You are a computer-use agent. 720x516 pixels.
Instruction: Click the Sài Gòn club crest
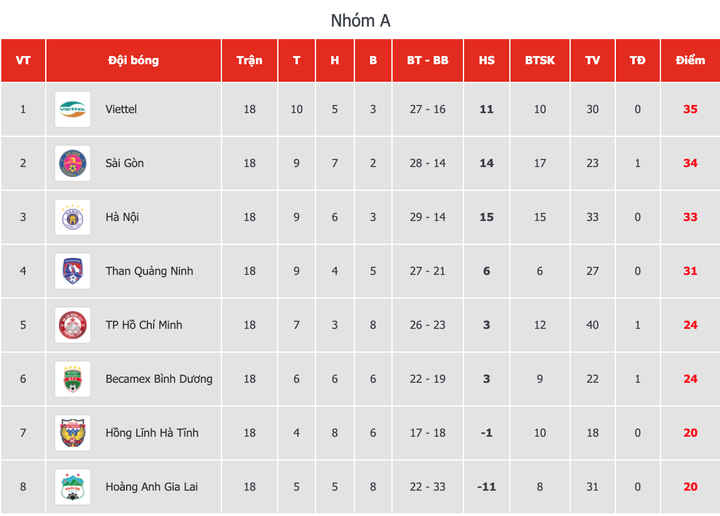(x=73, y=163)
